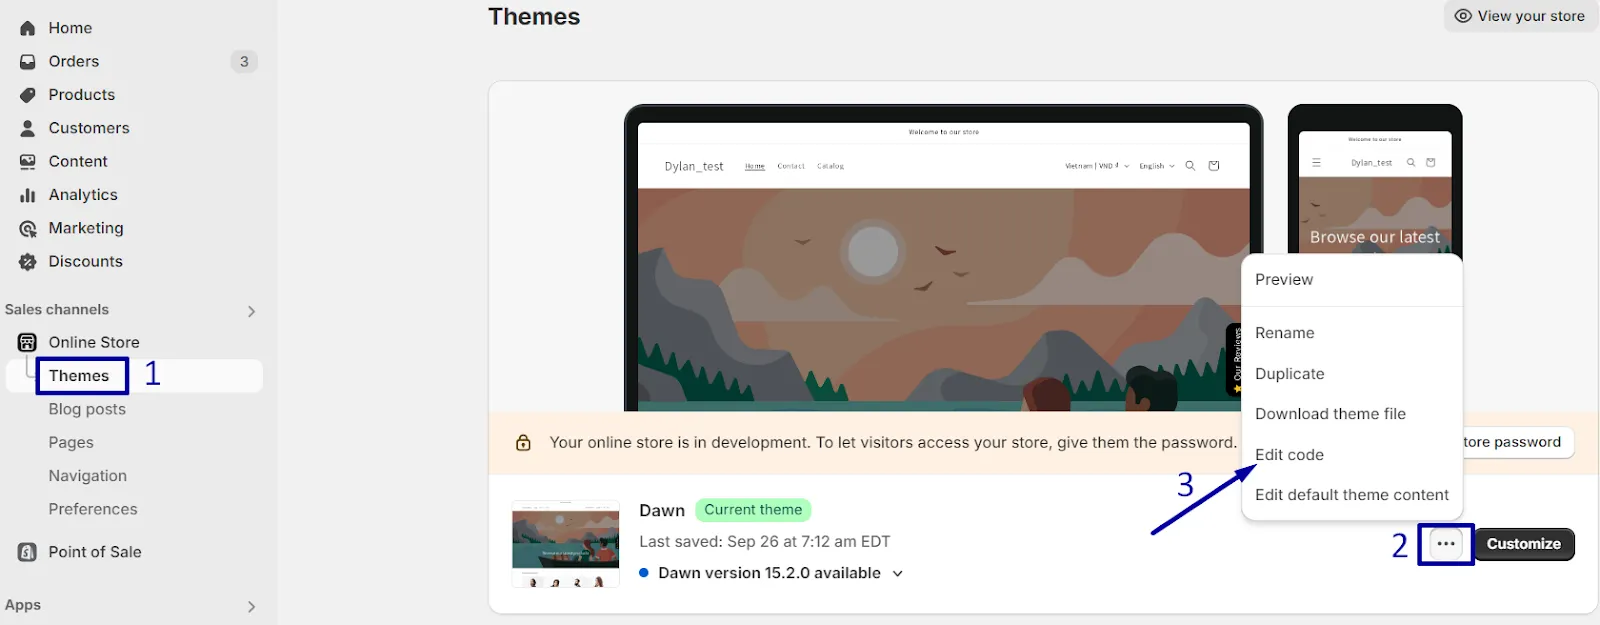Click the Dawn theme name
Image resolution: width=1600 pixels, height=625 pixels.
pos(662,511)
